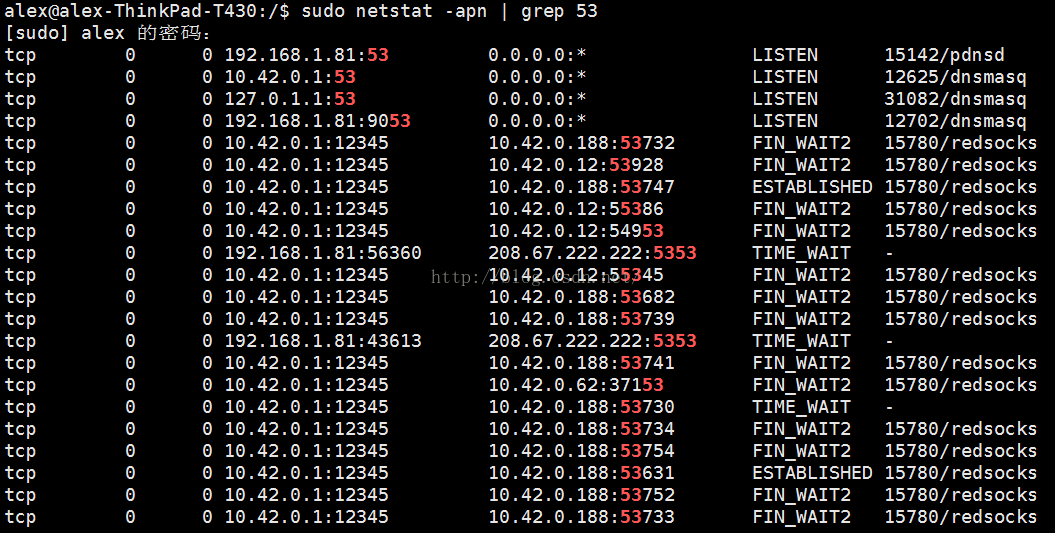The width and height of the screenshot is (1055, 533).
Task: Select local address 192.168.1.81:9053
Action: 316,121
